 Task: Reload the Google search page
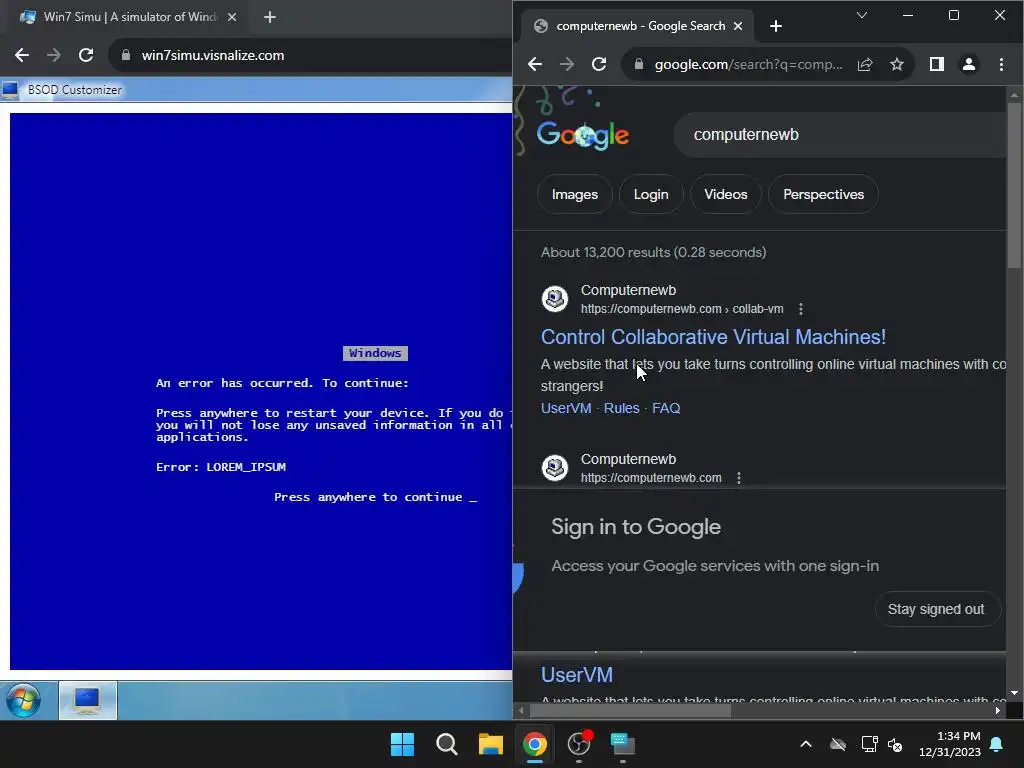[599, 64]
